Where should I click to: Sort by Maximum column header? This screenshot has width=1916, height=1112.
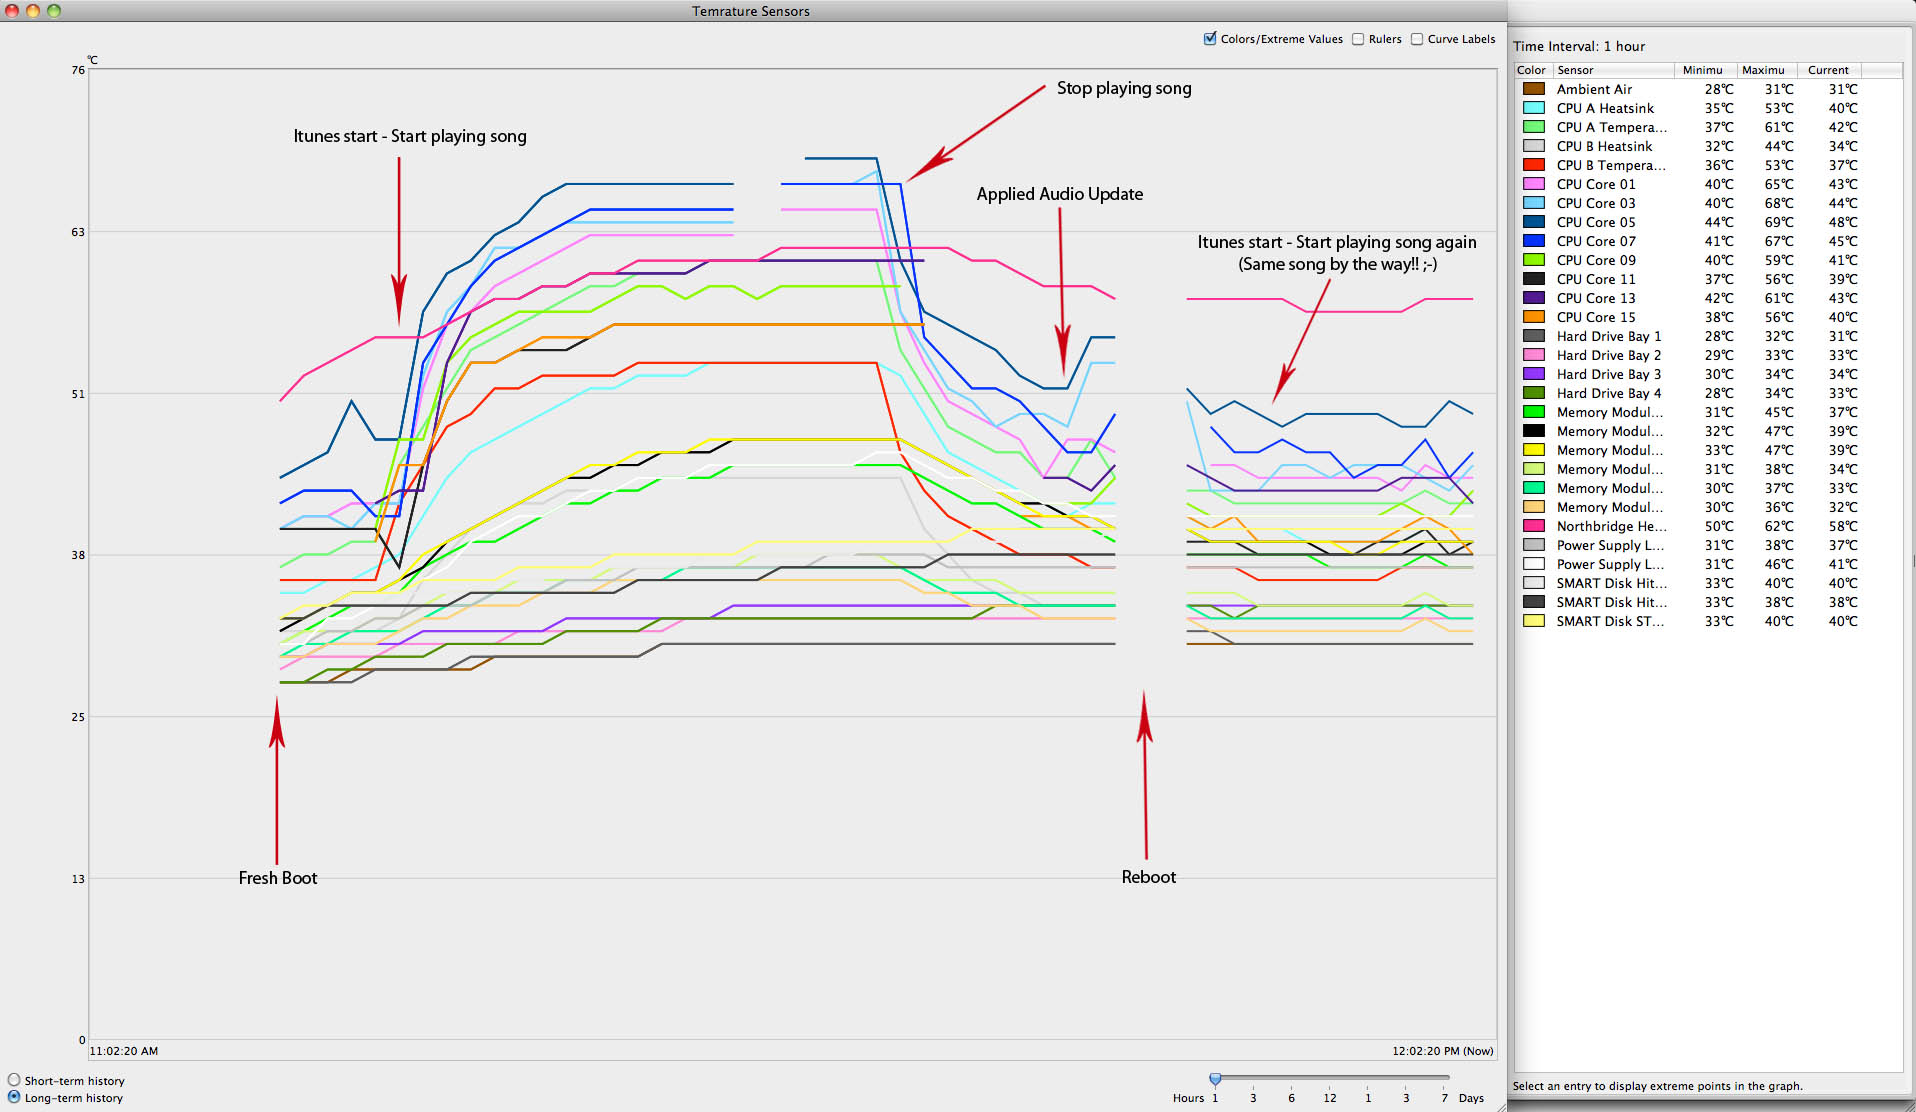click(1767, 70)
